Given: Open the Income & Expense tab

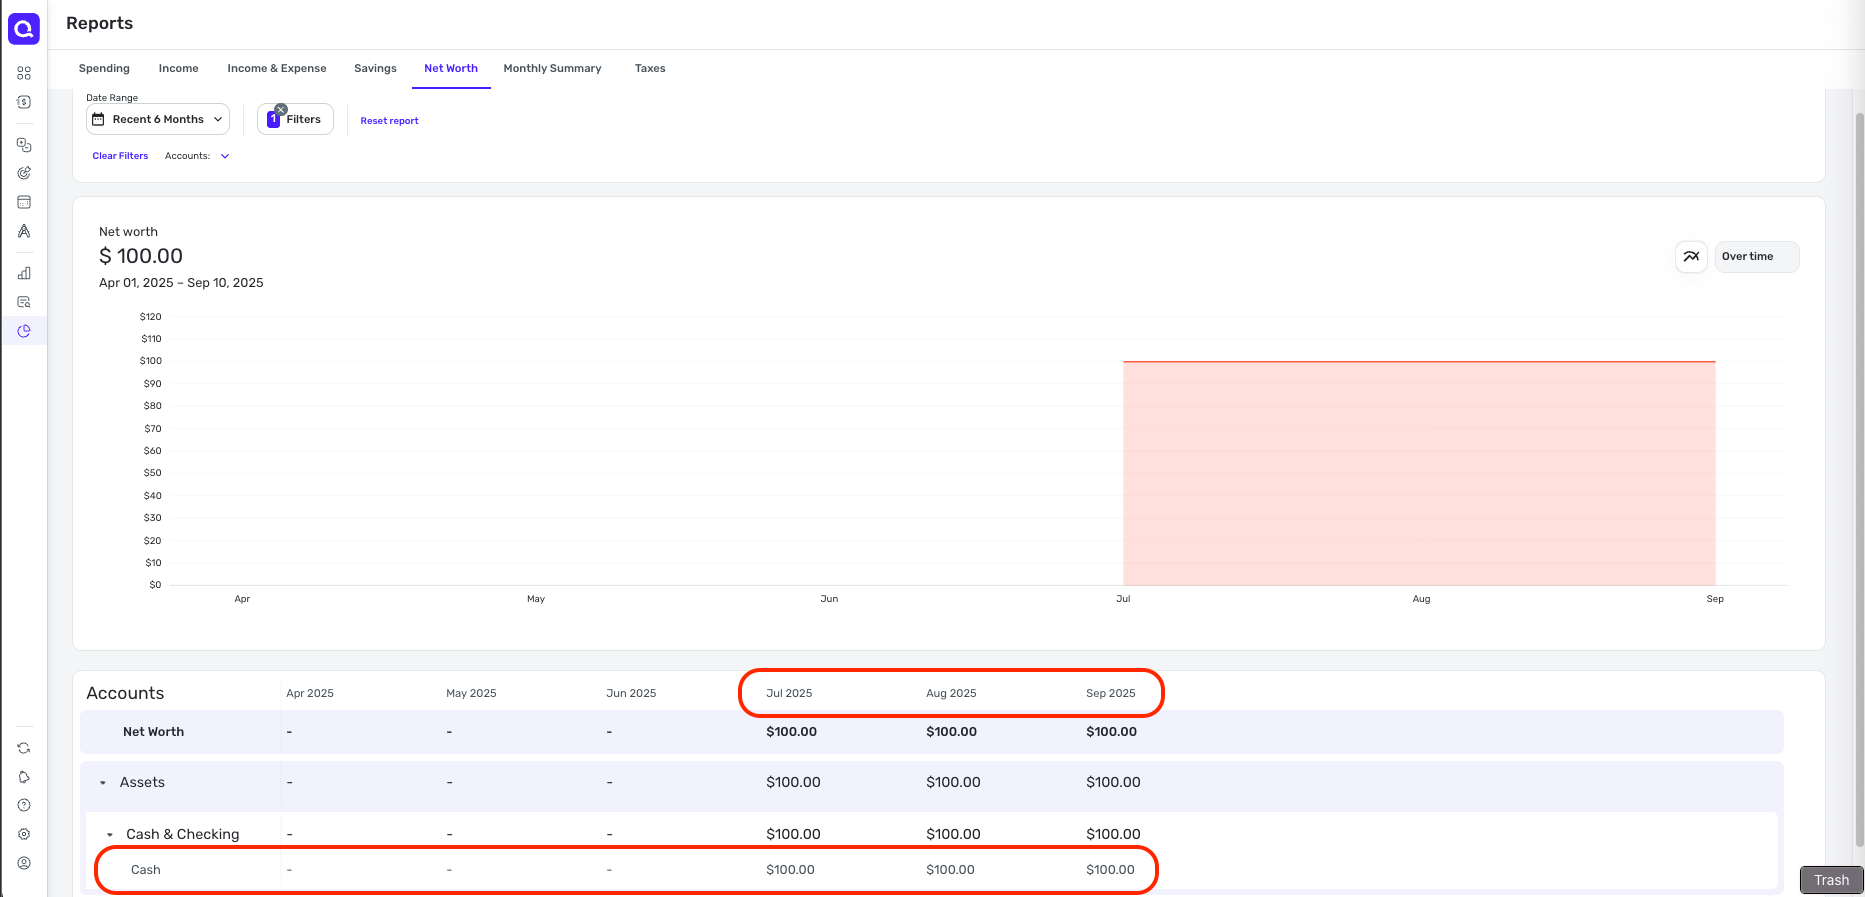Looking at the screenshot, I should click(277, 69).
